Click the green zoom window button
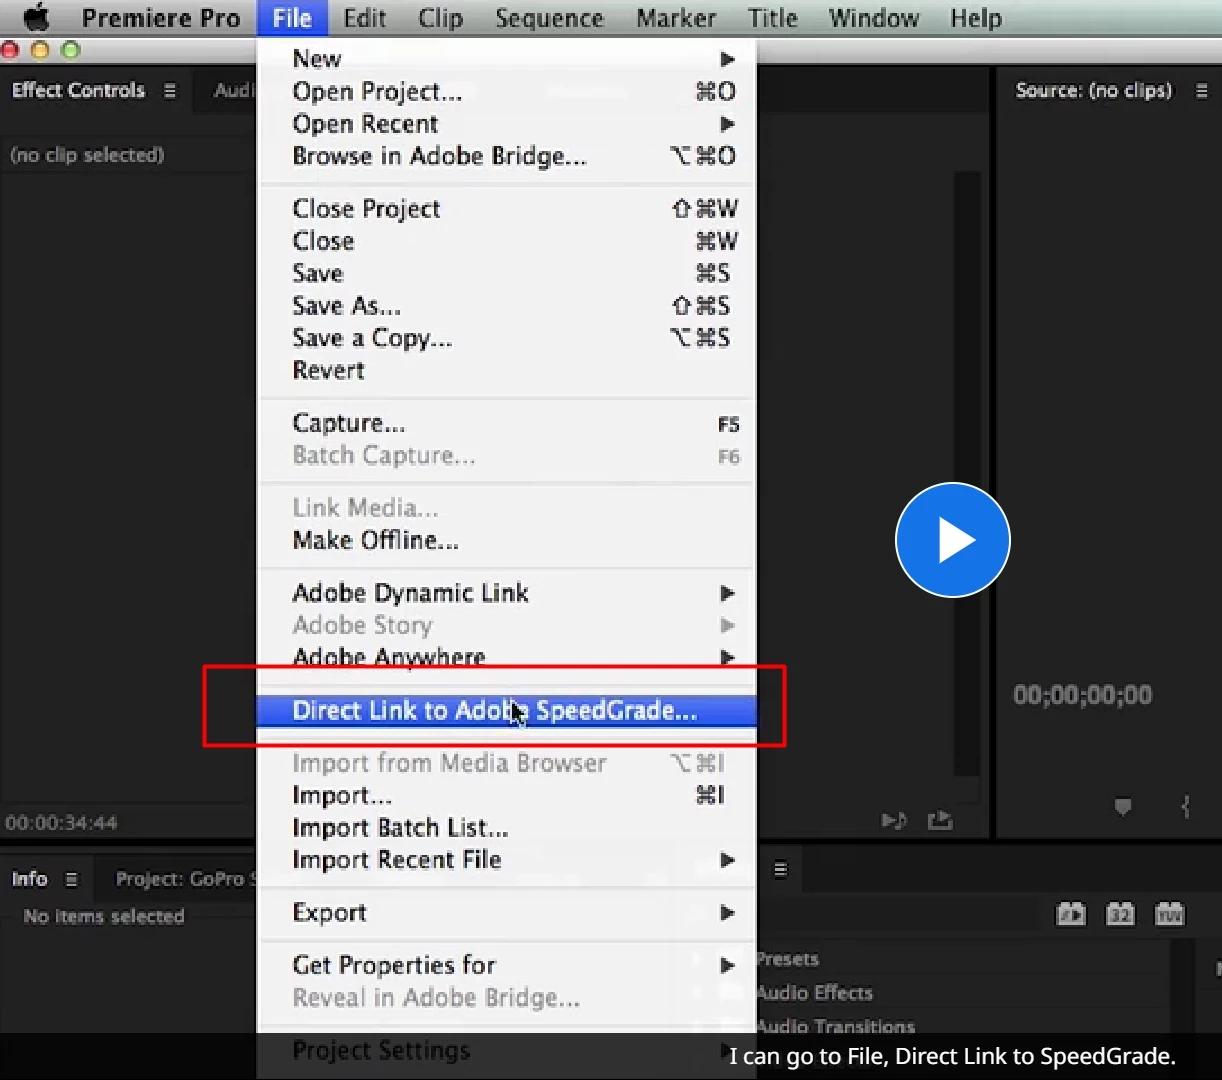1222x1080 pixels. 70,50
